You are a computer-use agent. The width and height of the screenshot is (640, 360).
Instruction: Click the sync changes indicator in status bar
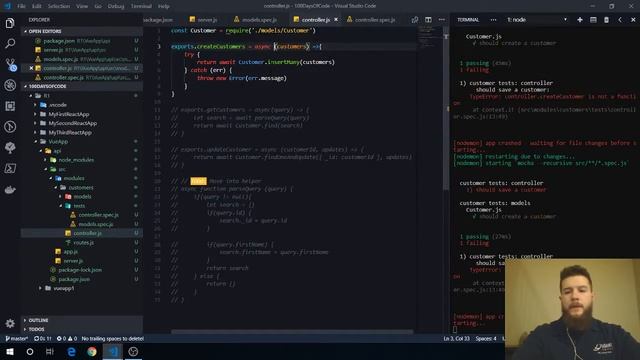pos(43,338)
